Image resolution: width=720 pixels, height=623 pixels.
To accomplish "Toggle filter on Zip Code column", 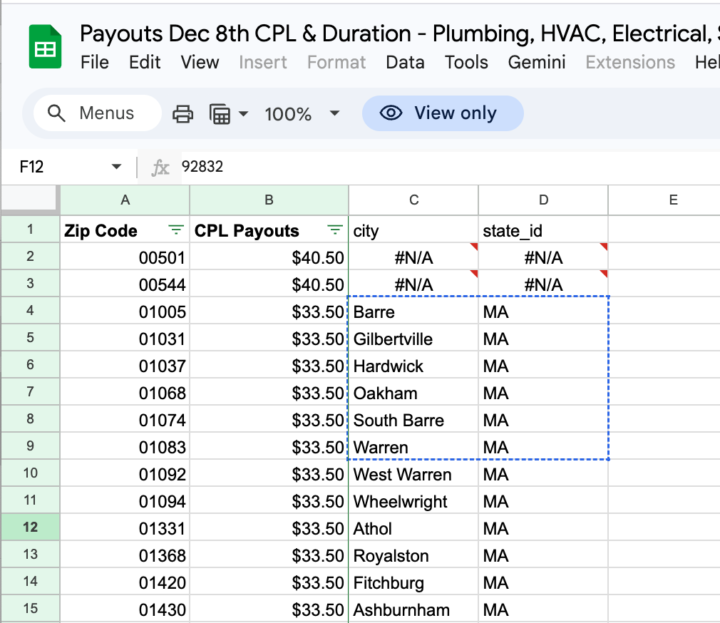I will (x=176, y=230).
